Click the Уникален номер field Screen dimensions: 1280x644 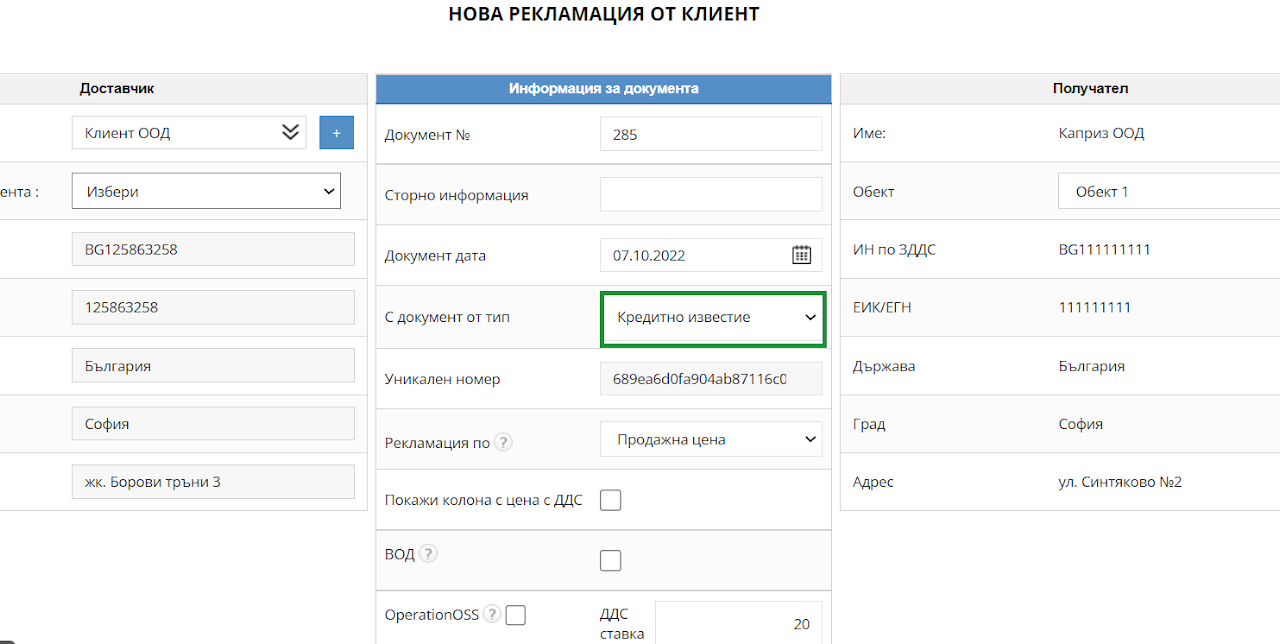(711, 379)
